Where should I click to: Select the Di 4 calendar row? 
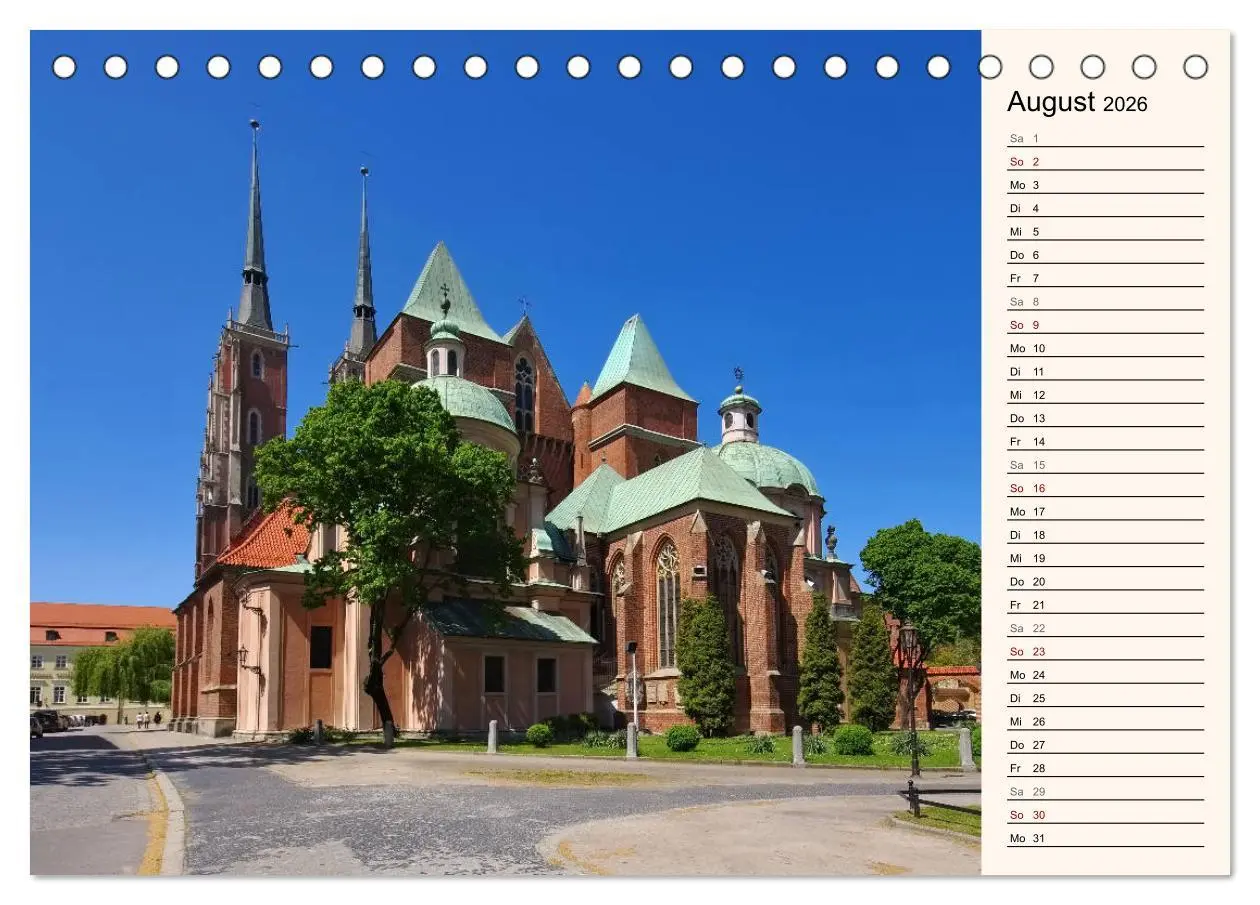tap(1105, 208)
